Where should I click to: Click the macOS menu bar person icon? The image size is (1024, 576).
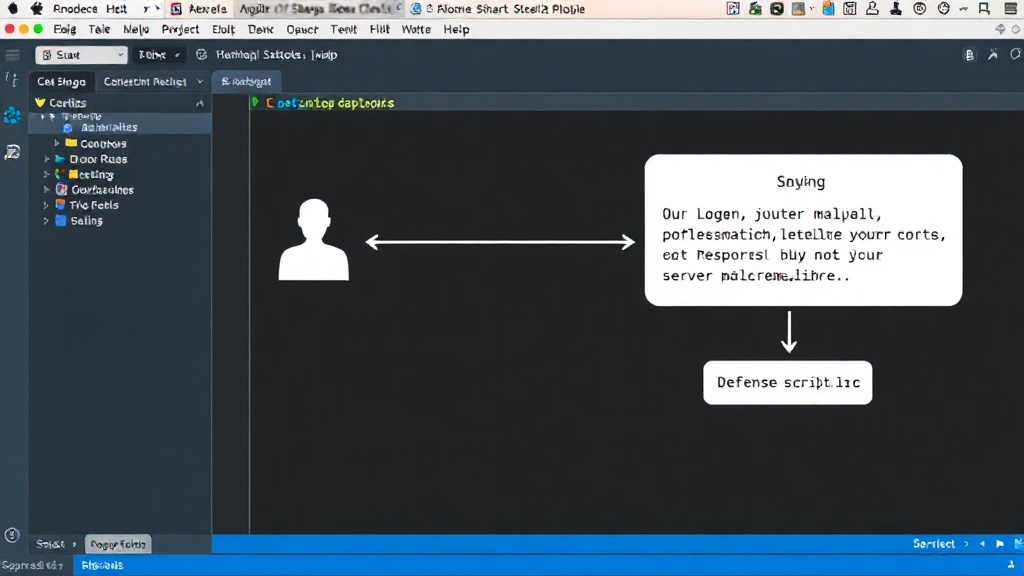(x=872, y=9)
